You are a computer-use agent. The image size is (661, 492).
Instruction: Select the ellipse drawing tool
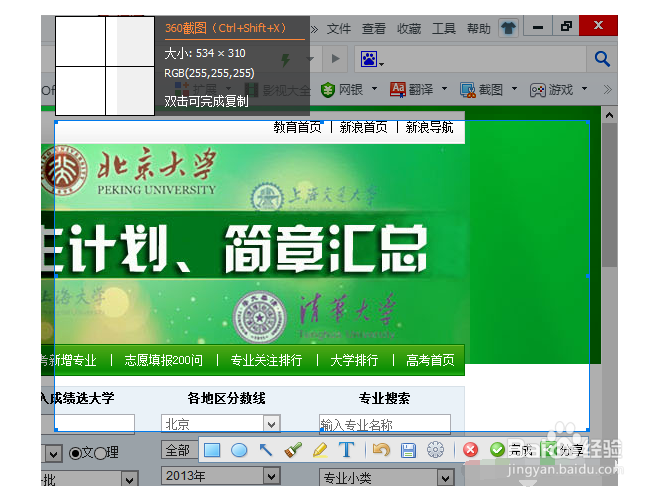coord(239,450)
